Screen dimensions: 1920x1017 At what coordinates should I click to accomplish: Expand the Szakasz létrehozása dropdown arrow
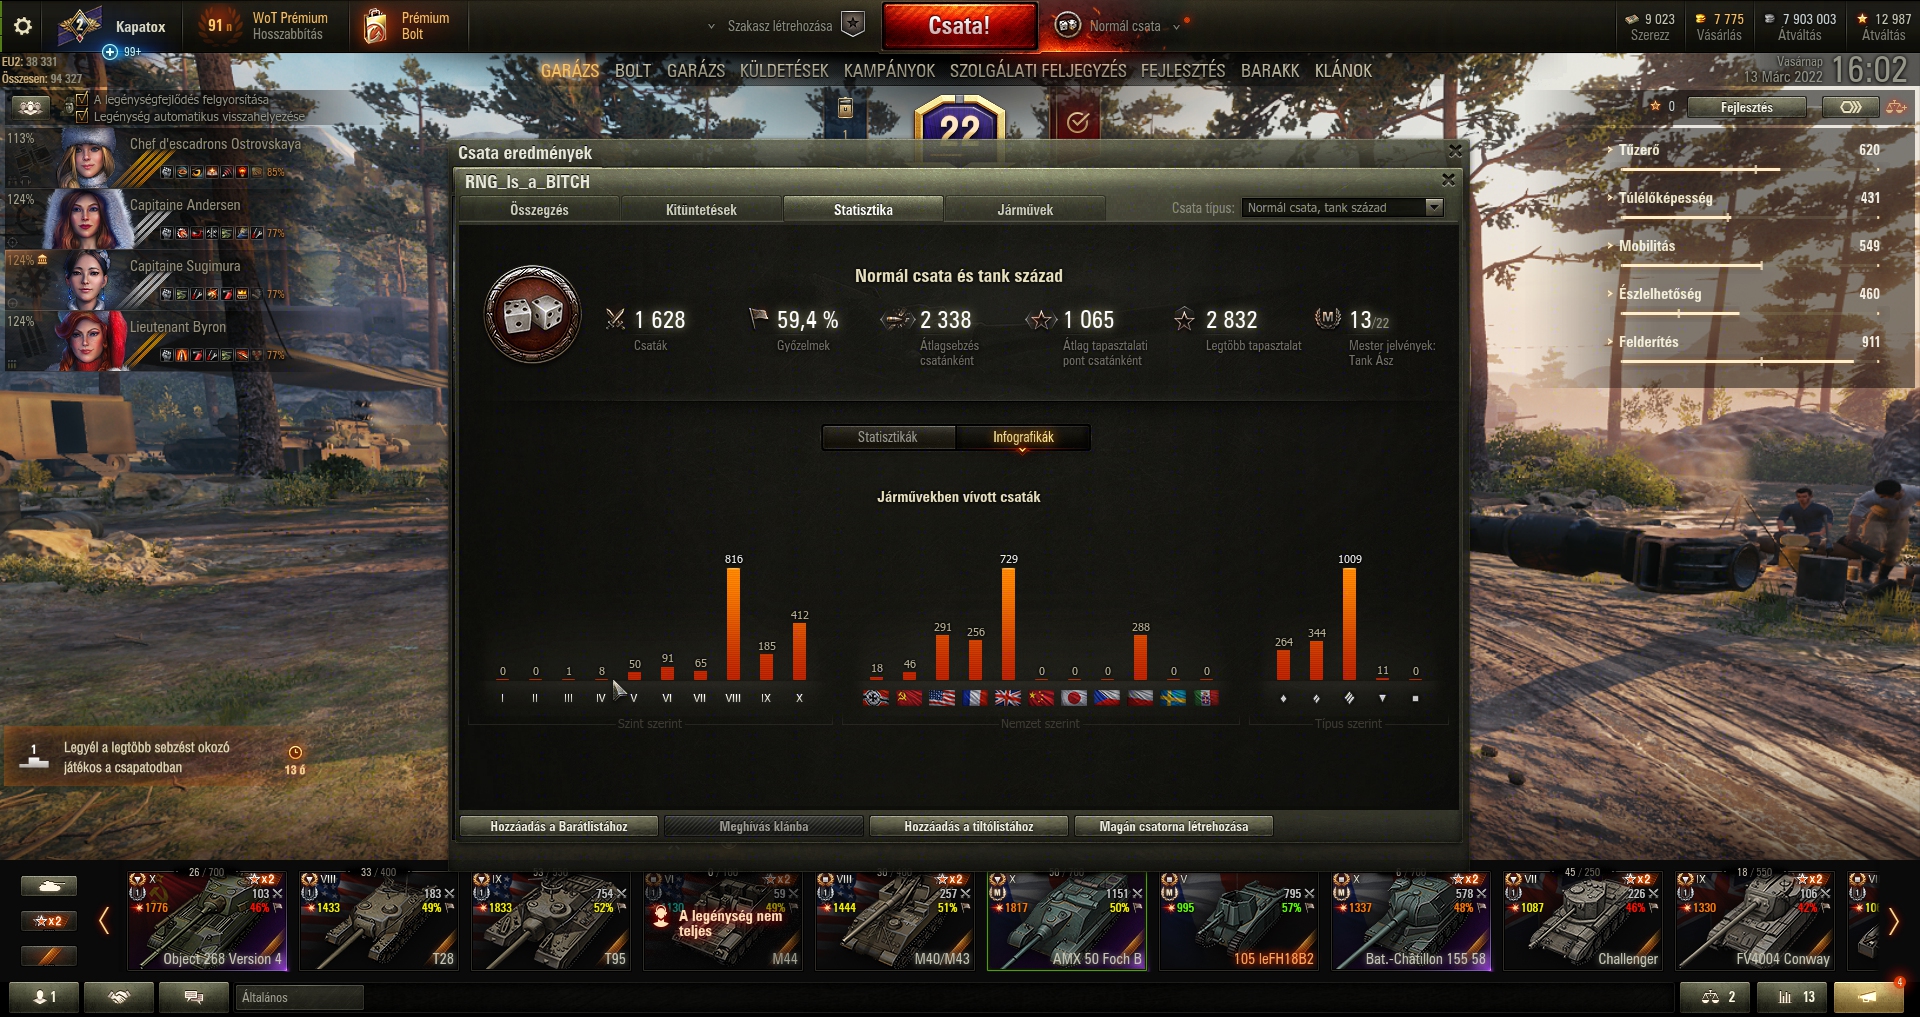pyautogui.click(x=711, y=27)
